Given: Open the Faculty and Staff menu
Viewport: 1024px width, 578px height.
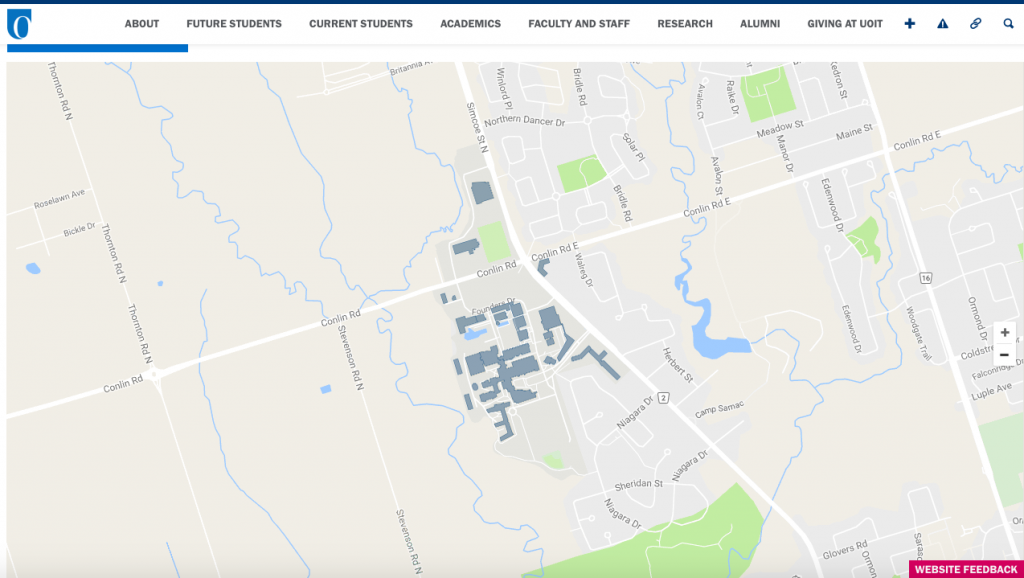Looking at the screenshot, I should pos(579,24).
